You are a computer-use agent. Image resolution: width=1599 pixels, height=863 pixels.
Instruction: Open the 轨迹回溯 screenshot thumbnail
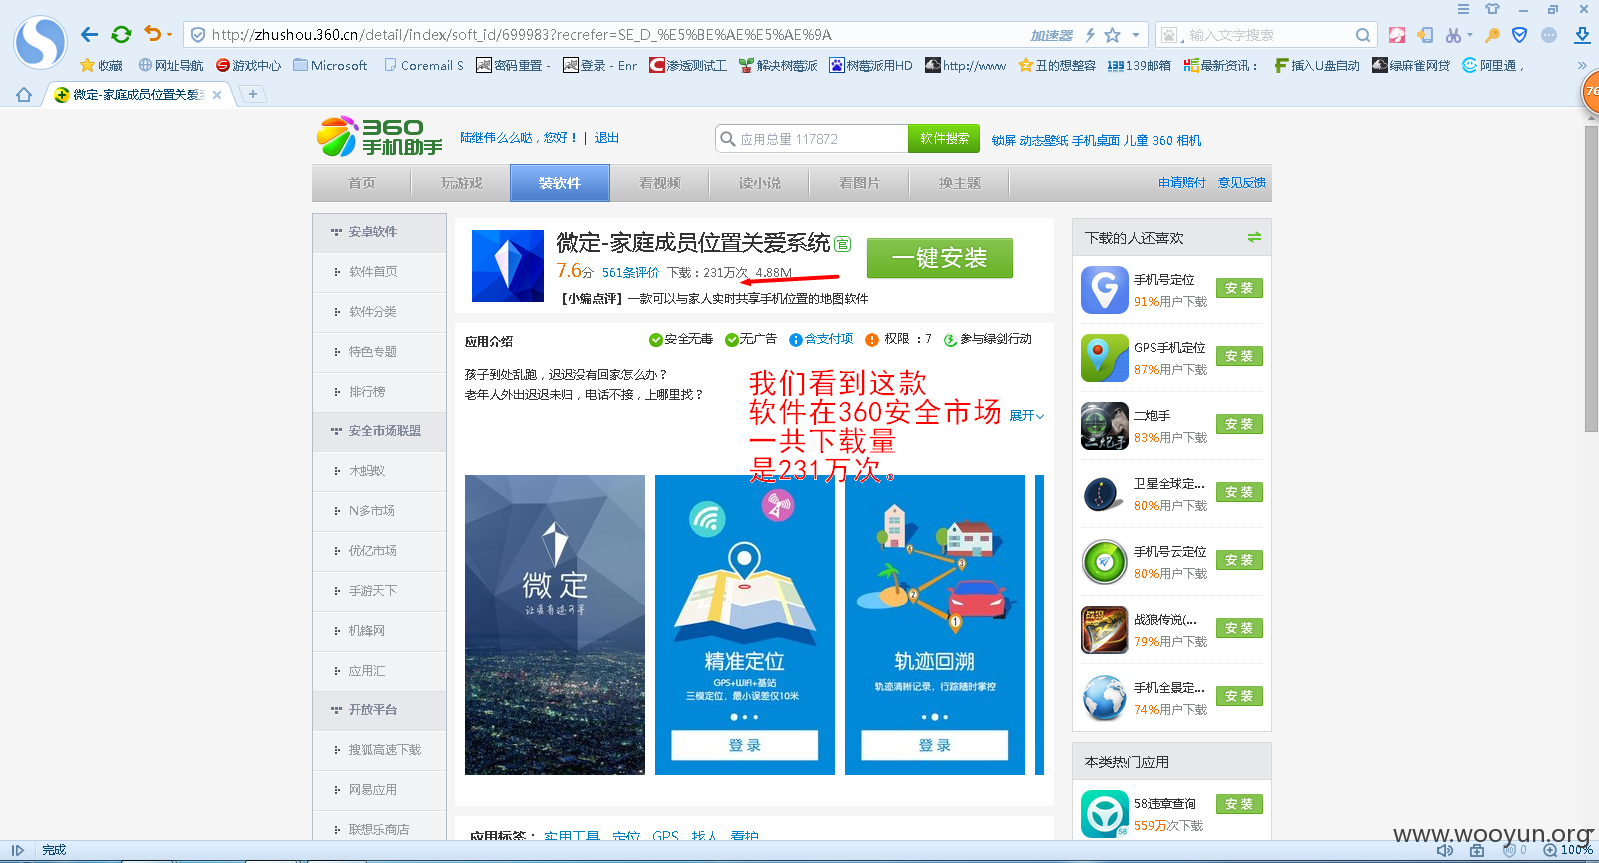(935, 625)
